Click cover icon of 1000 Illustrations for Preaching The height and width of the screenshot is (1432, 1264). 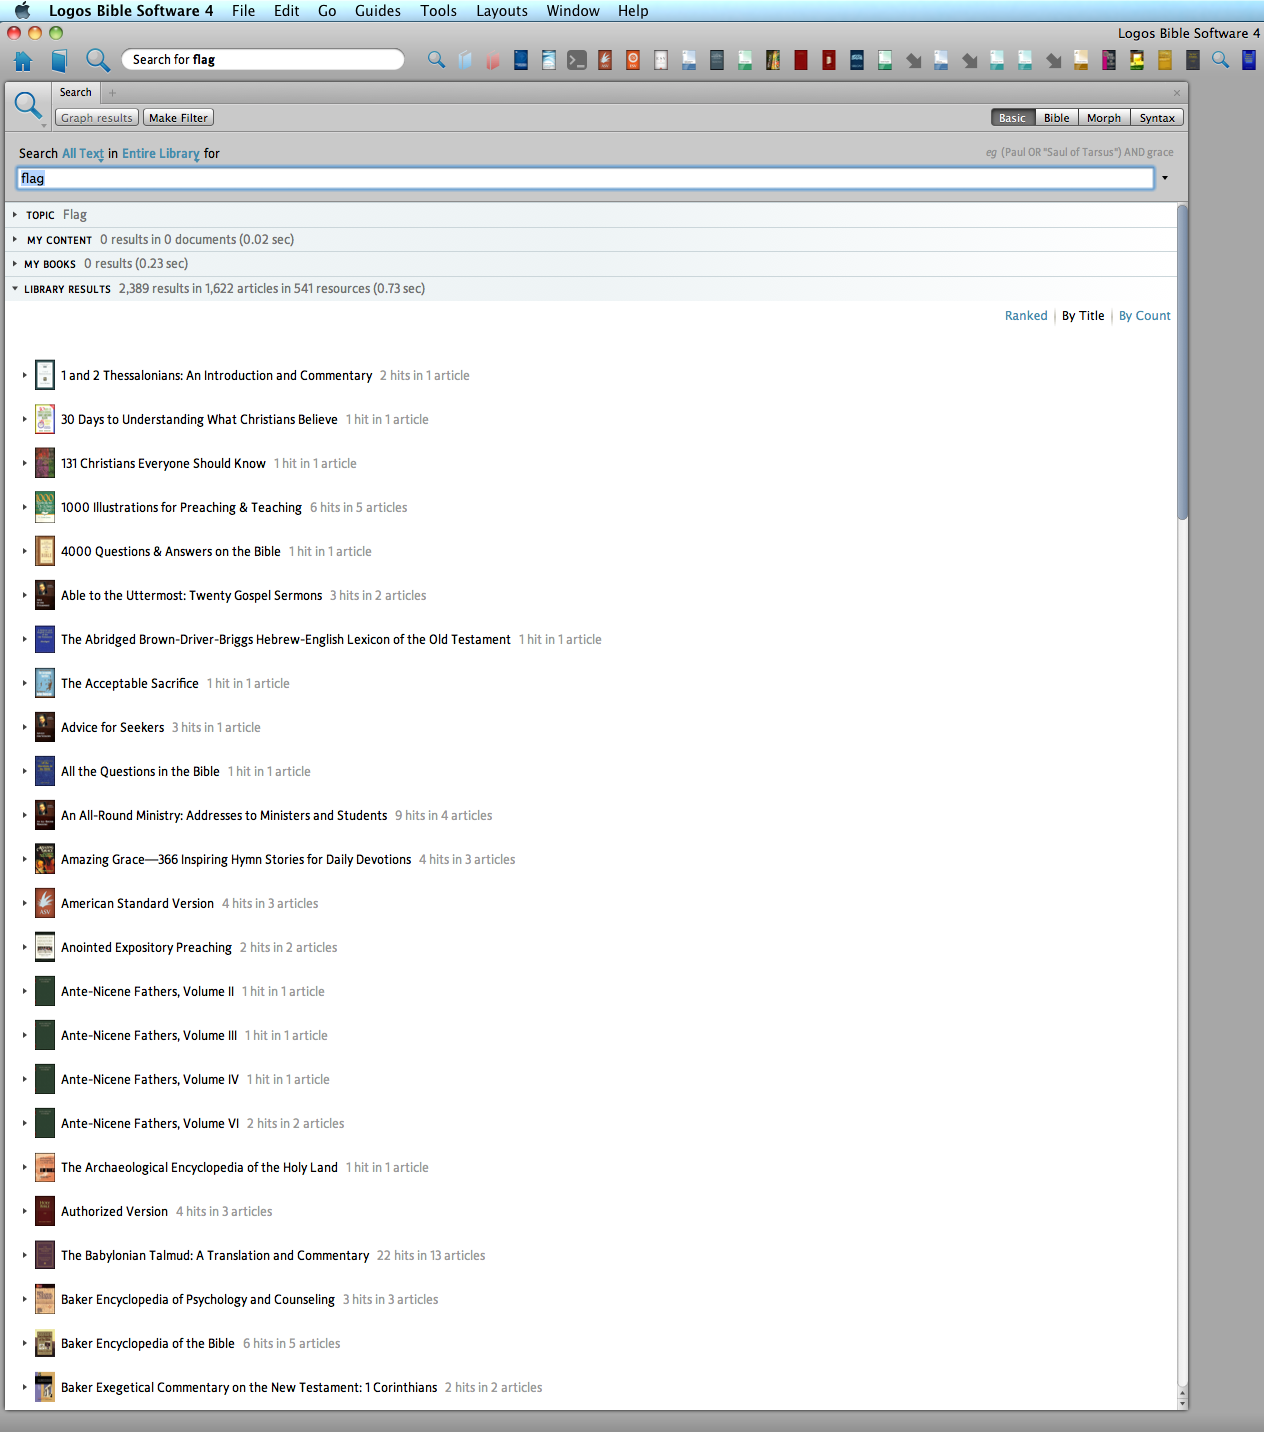pyautogui.click(x=45, y=507)
